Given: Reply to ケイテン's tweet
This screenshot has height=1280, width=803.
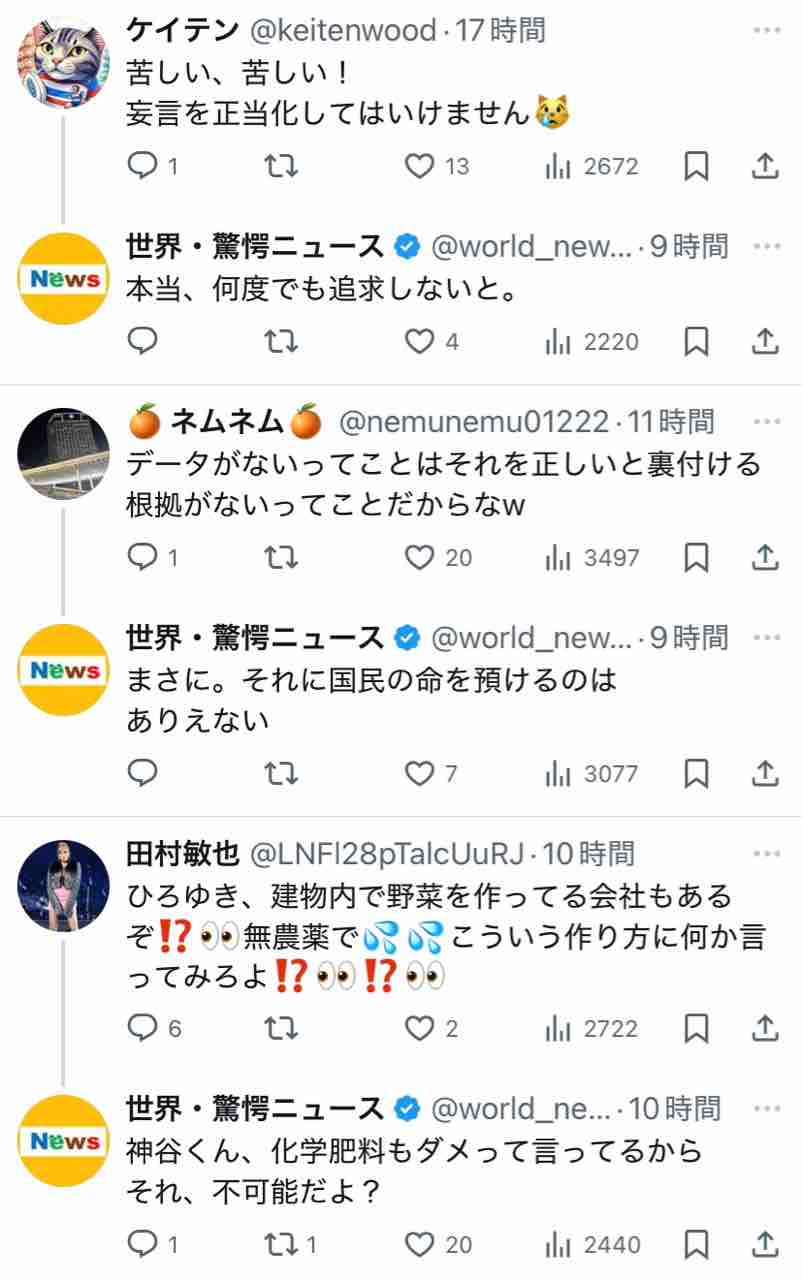Looking at the screenshot, I should 144,166.
